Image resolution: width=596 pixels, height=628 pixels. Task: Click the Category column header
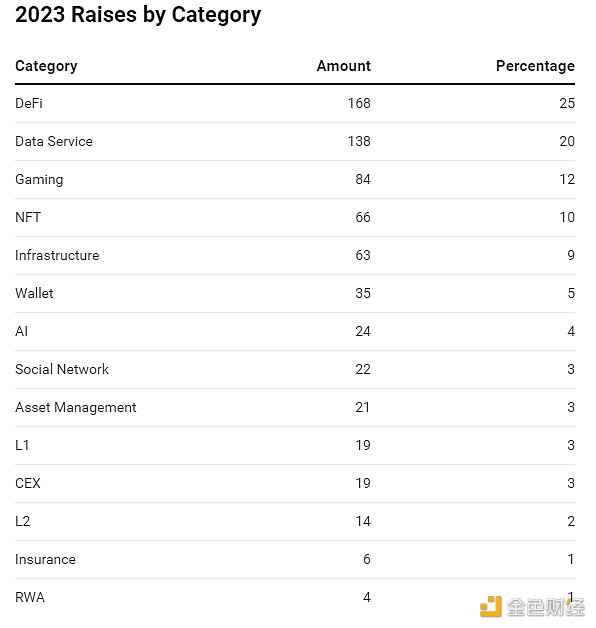click(x=46, y=66)
